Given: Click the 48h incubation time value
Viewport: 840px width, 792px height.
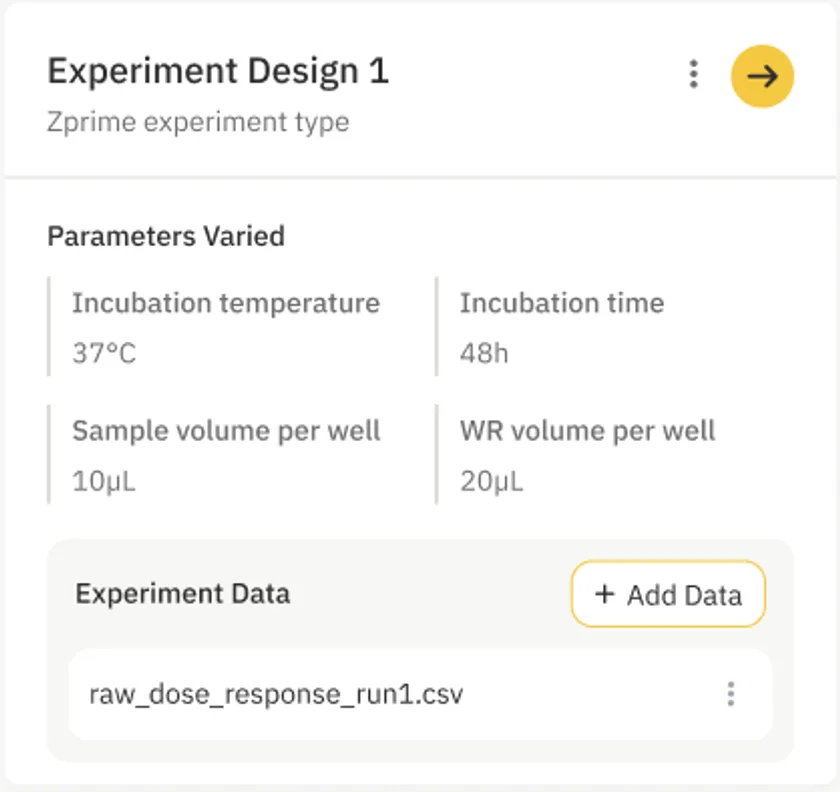Looking at the screenshot, I should (x=484, y=353).
